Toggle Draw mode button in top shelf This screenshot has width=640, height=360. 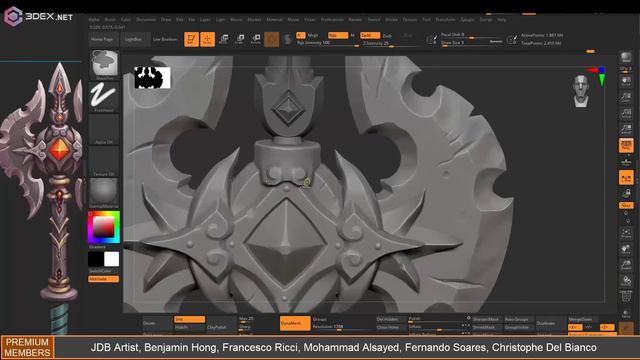pos(207,39)
